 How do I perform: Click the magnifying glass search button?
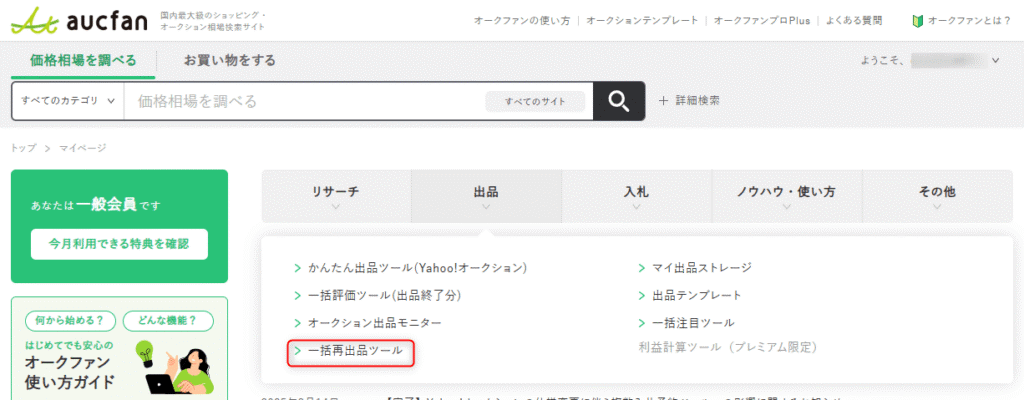click(x=618, y=101)
